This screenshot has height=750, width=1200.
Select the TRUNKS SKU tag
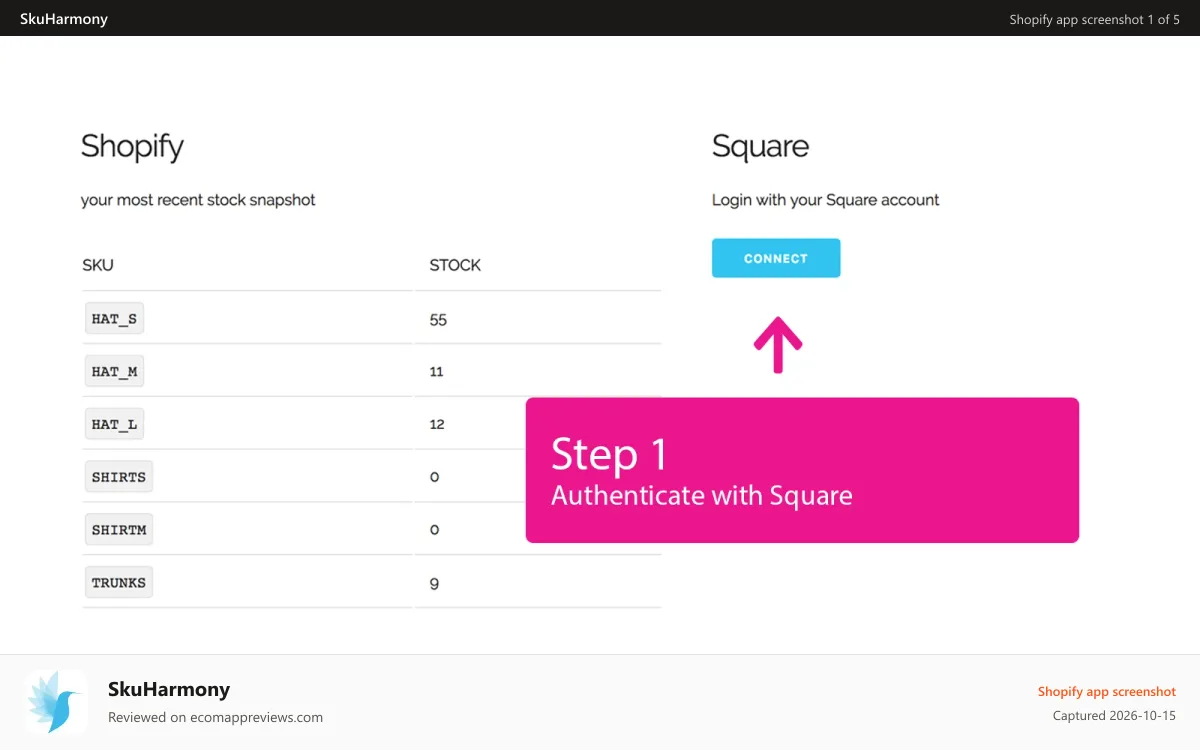click(x=119, y=582)
